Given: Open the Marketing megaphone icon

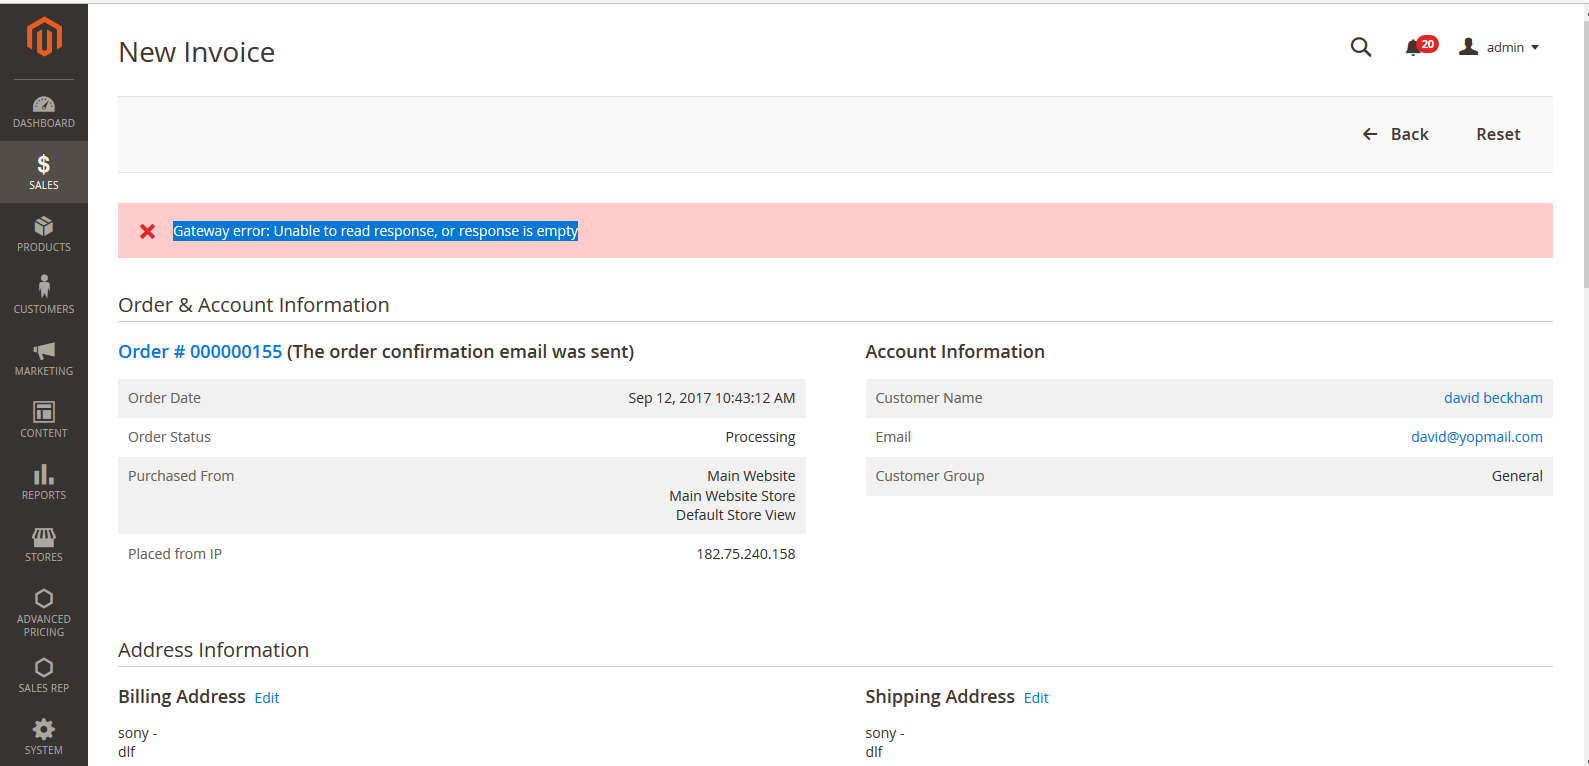Looking at the screenshot, I should (x=44, y=351).
